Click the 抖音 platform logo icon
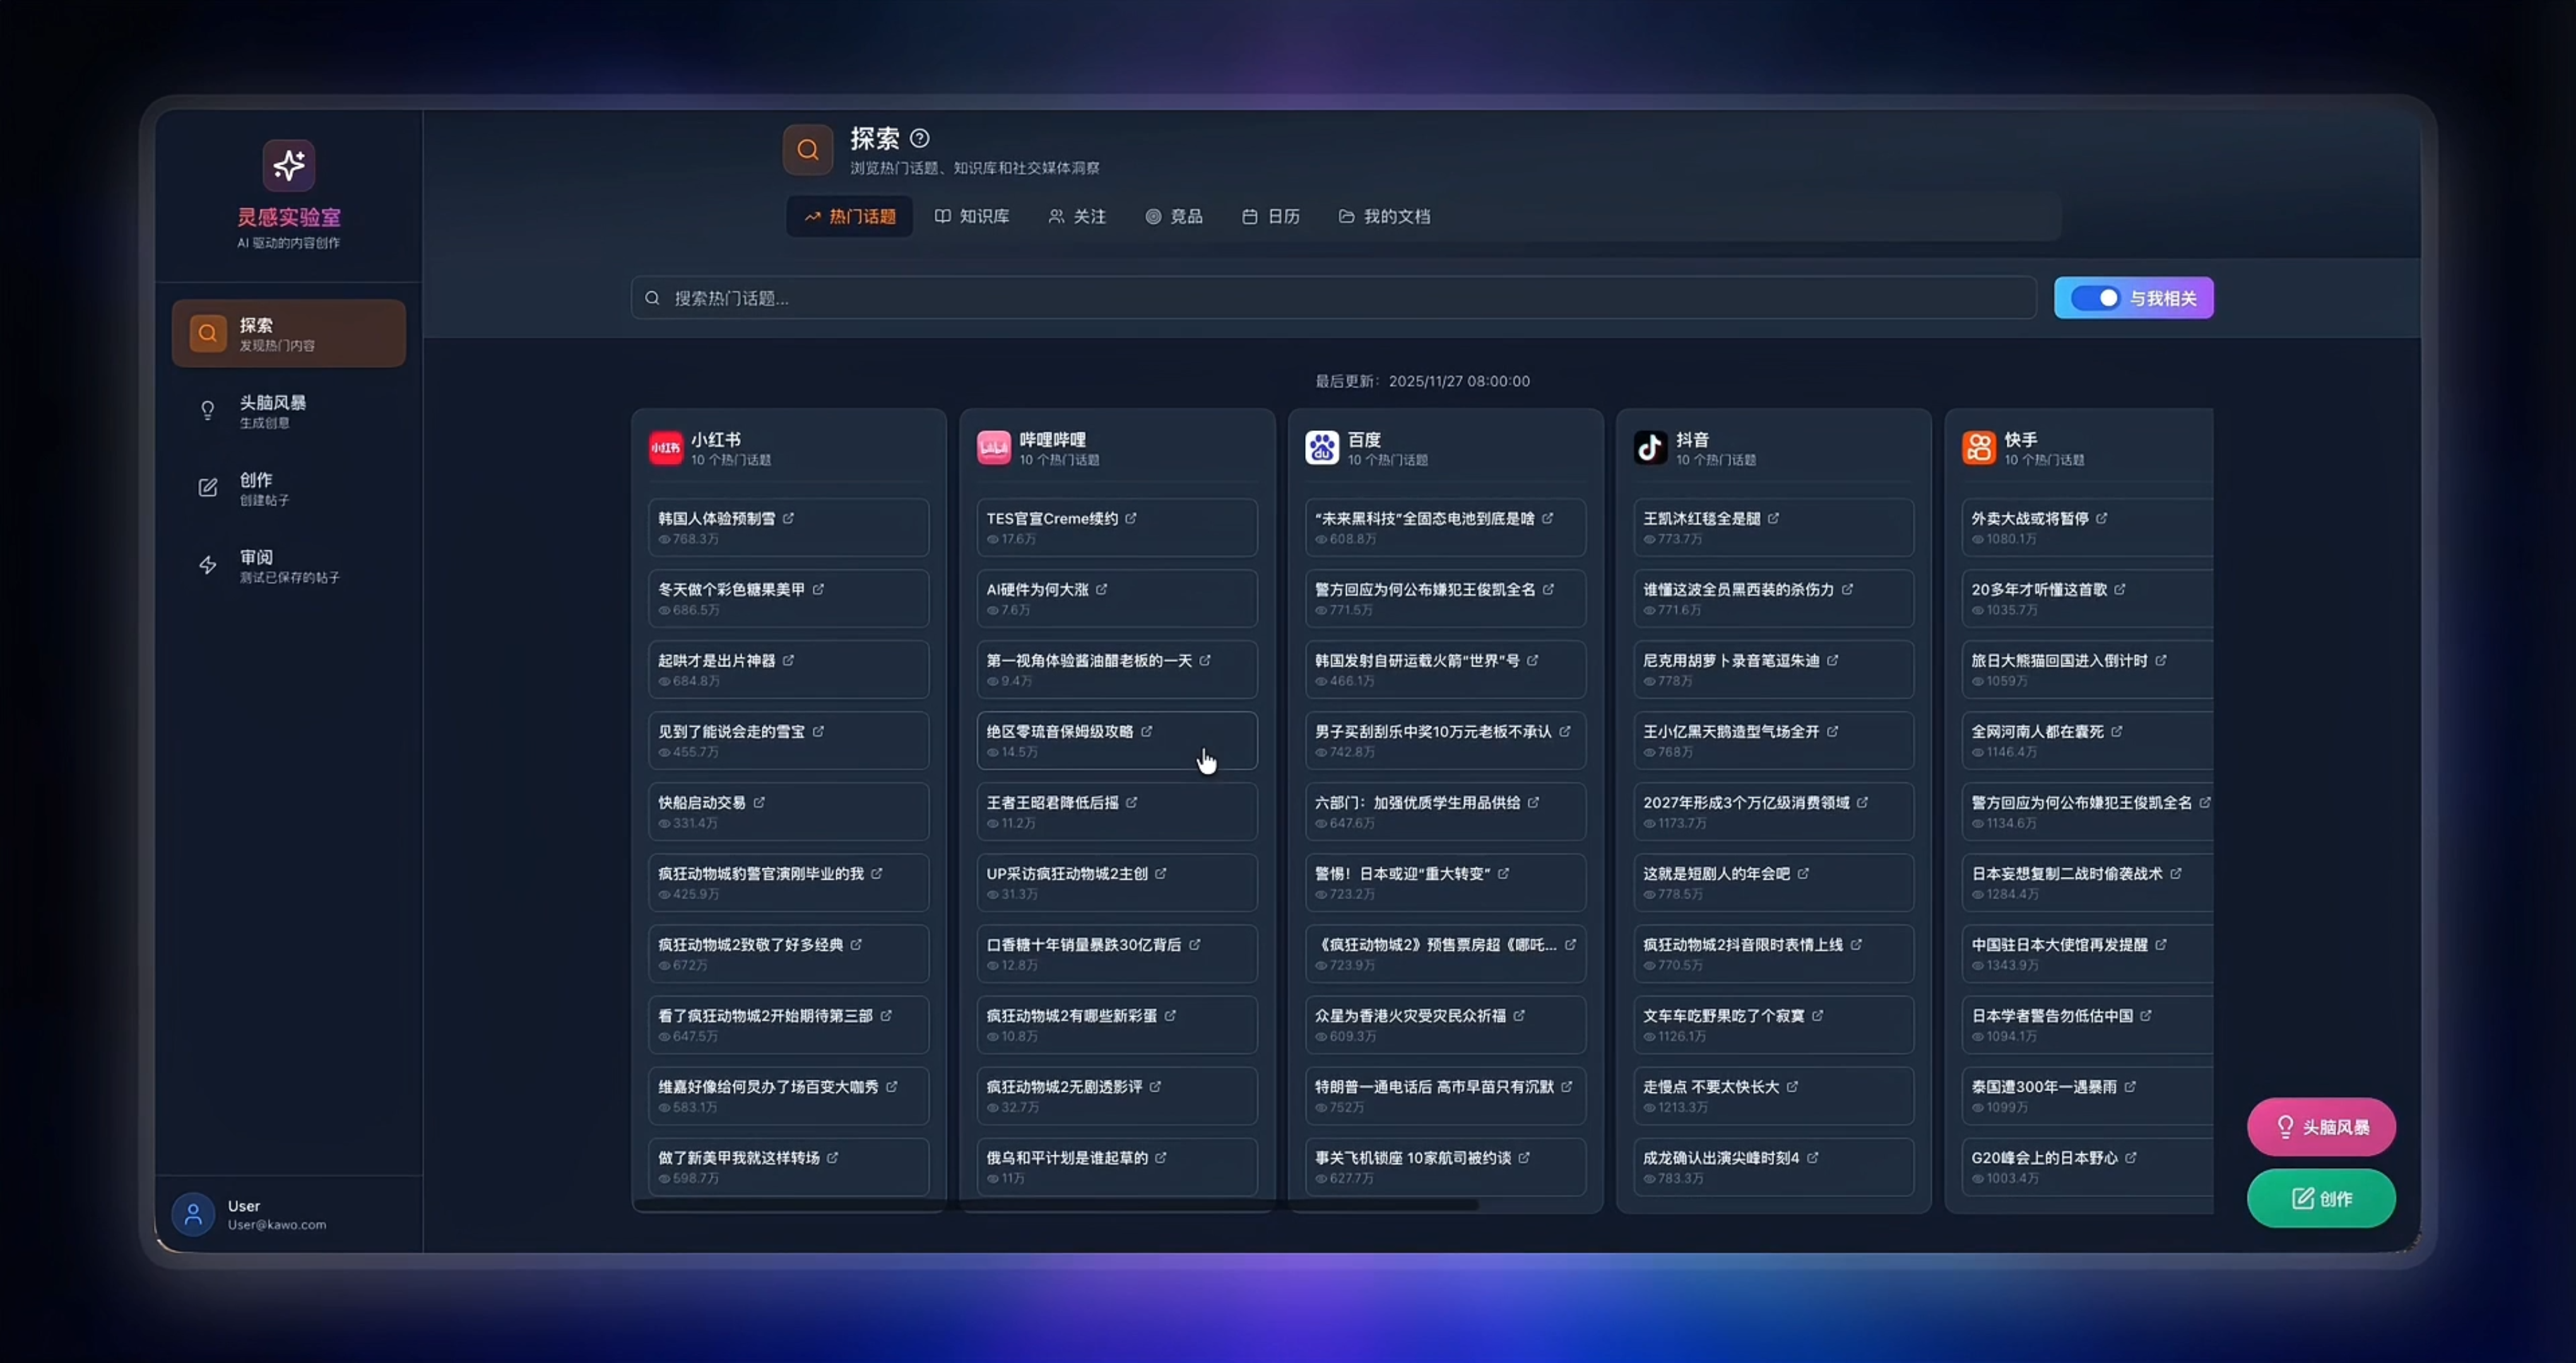The width and height of the screenshot is (2576, 1363). point(1650,448)
